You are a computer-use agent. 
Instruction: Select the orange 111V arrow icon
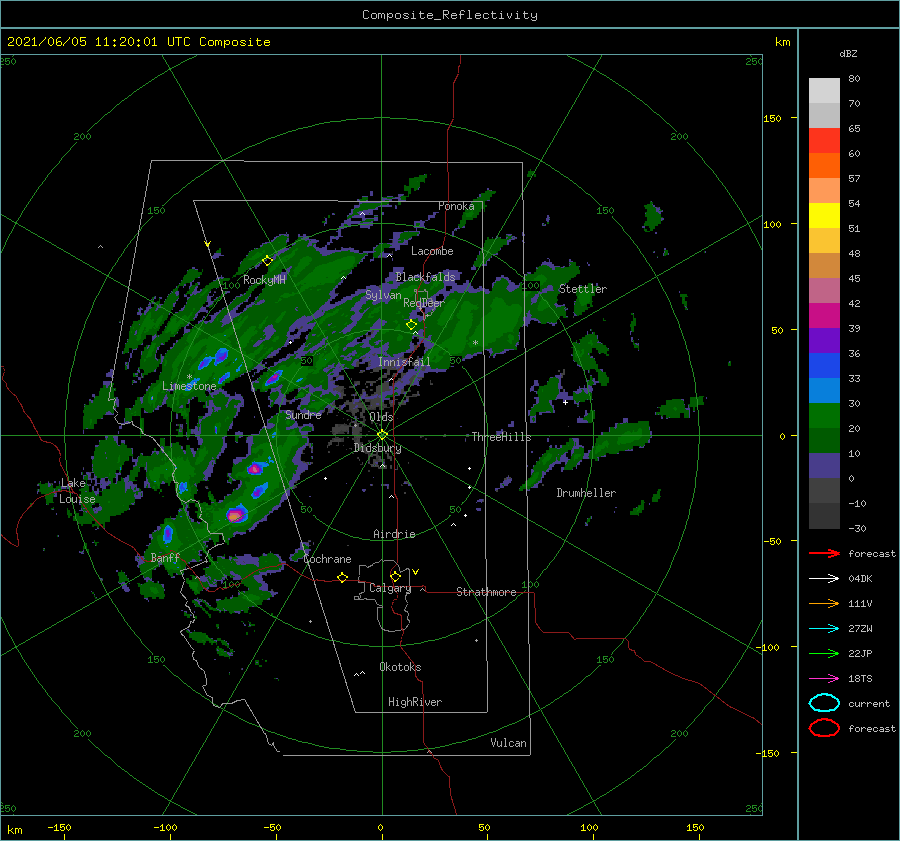(824, 603)
